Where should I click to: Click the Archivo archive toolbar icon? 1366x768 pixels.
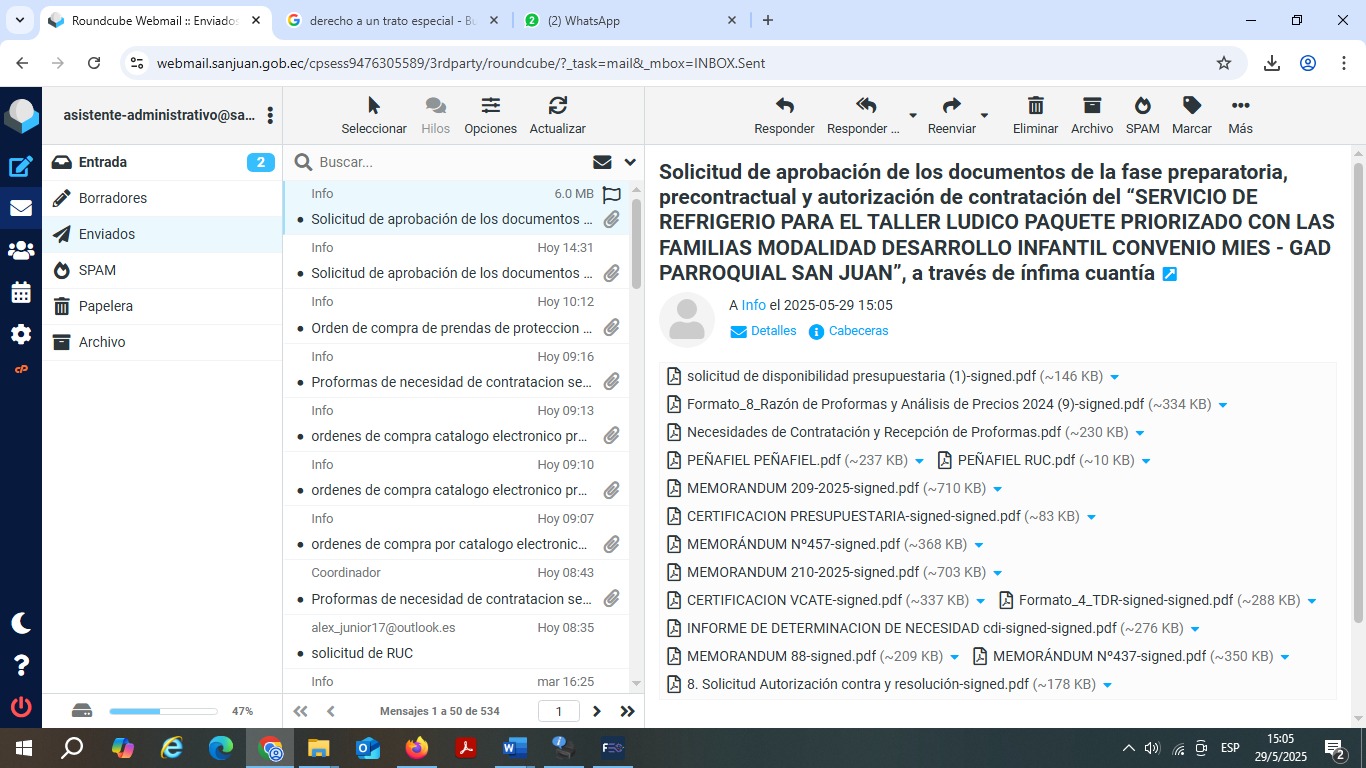point(1091,106)
